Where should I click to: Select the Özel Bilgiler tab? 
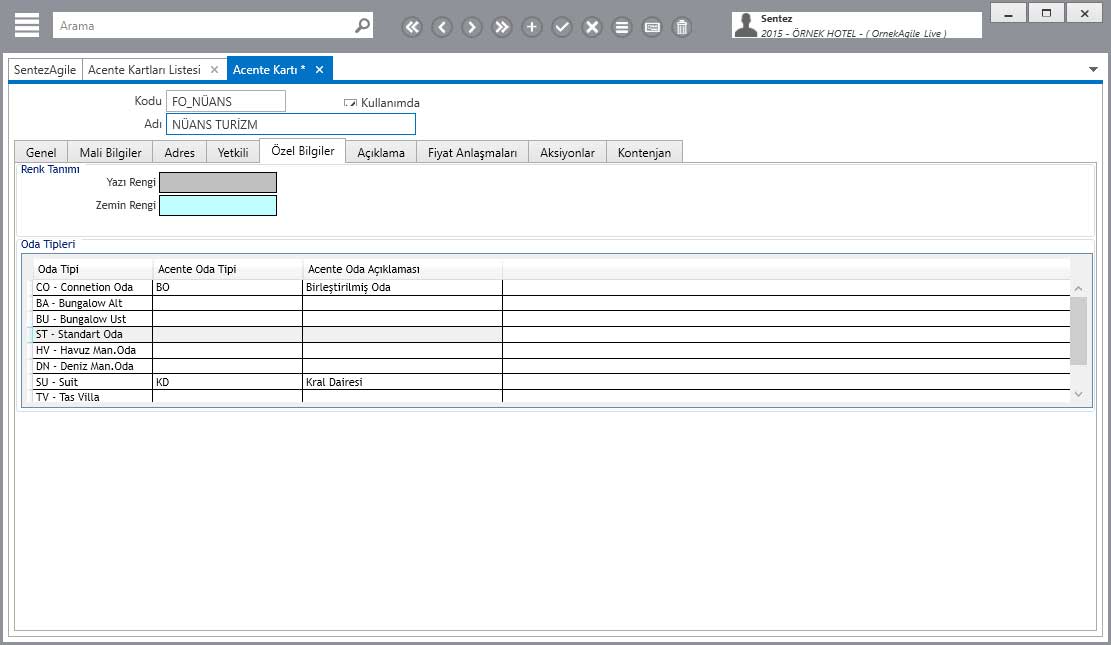(x=303, y=151)
